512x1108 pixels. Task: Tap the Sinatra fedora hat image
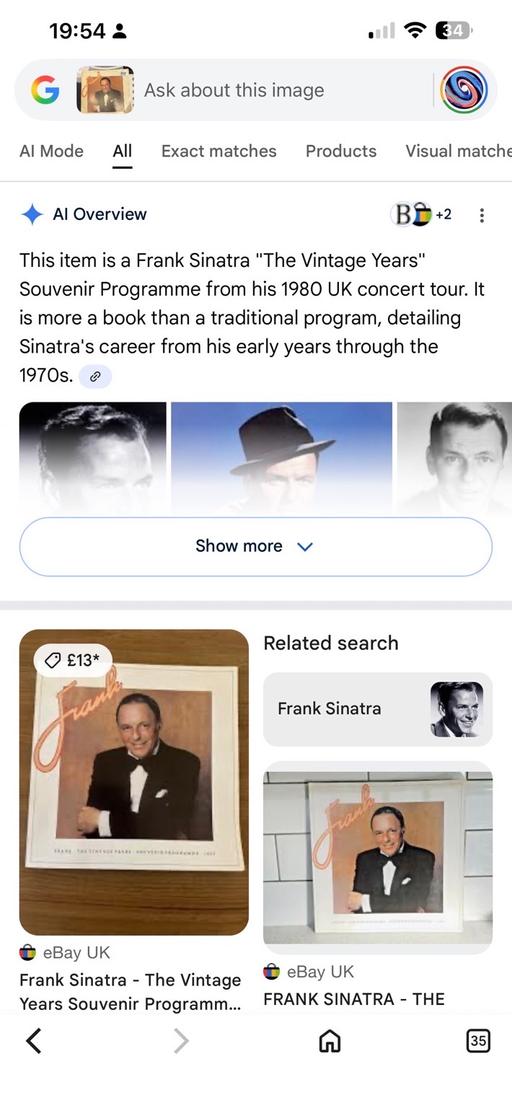tap(281, 456)
